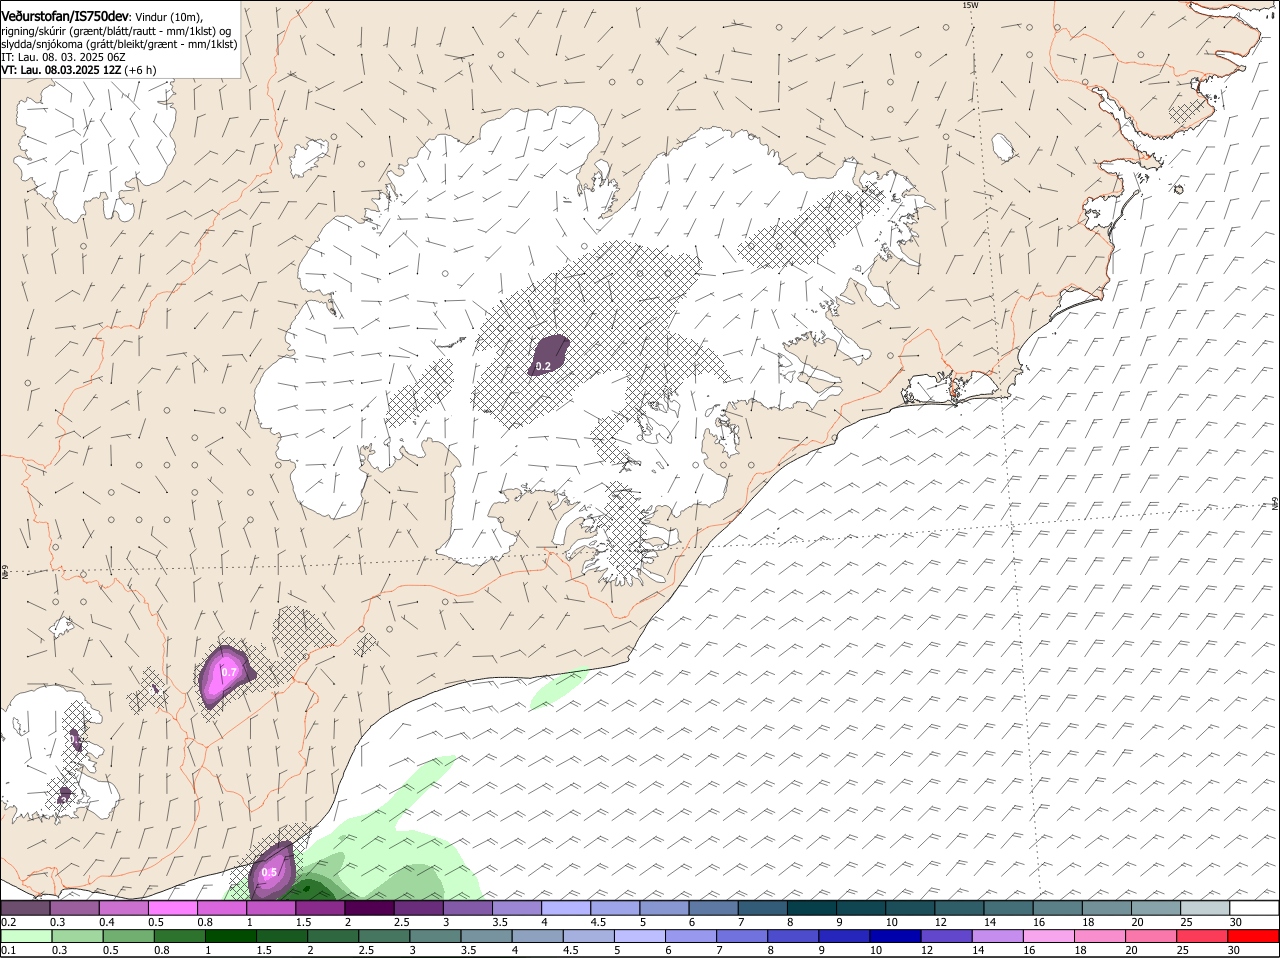Select the 'VT: Lau. 08.03.2025 12Z (+6 h)' line
The width and height of the screenshot is (1280, 958).
coord(78,70)
